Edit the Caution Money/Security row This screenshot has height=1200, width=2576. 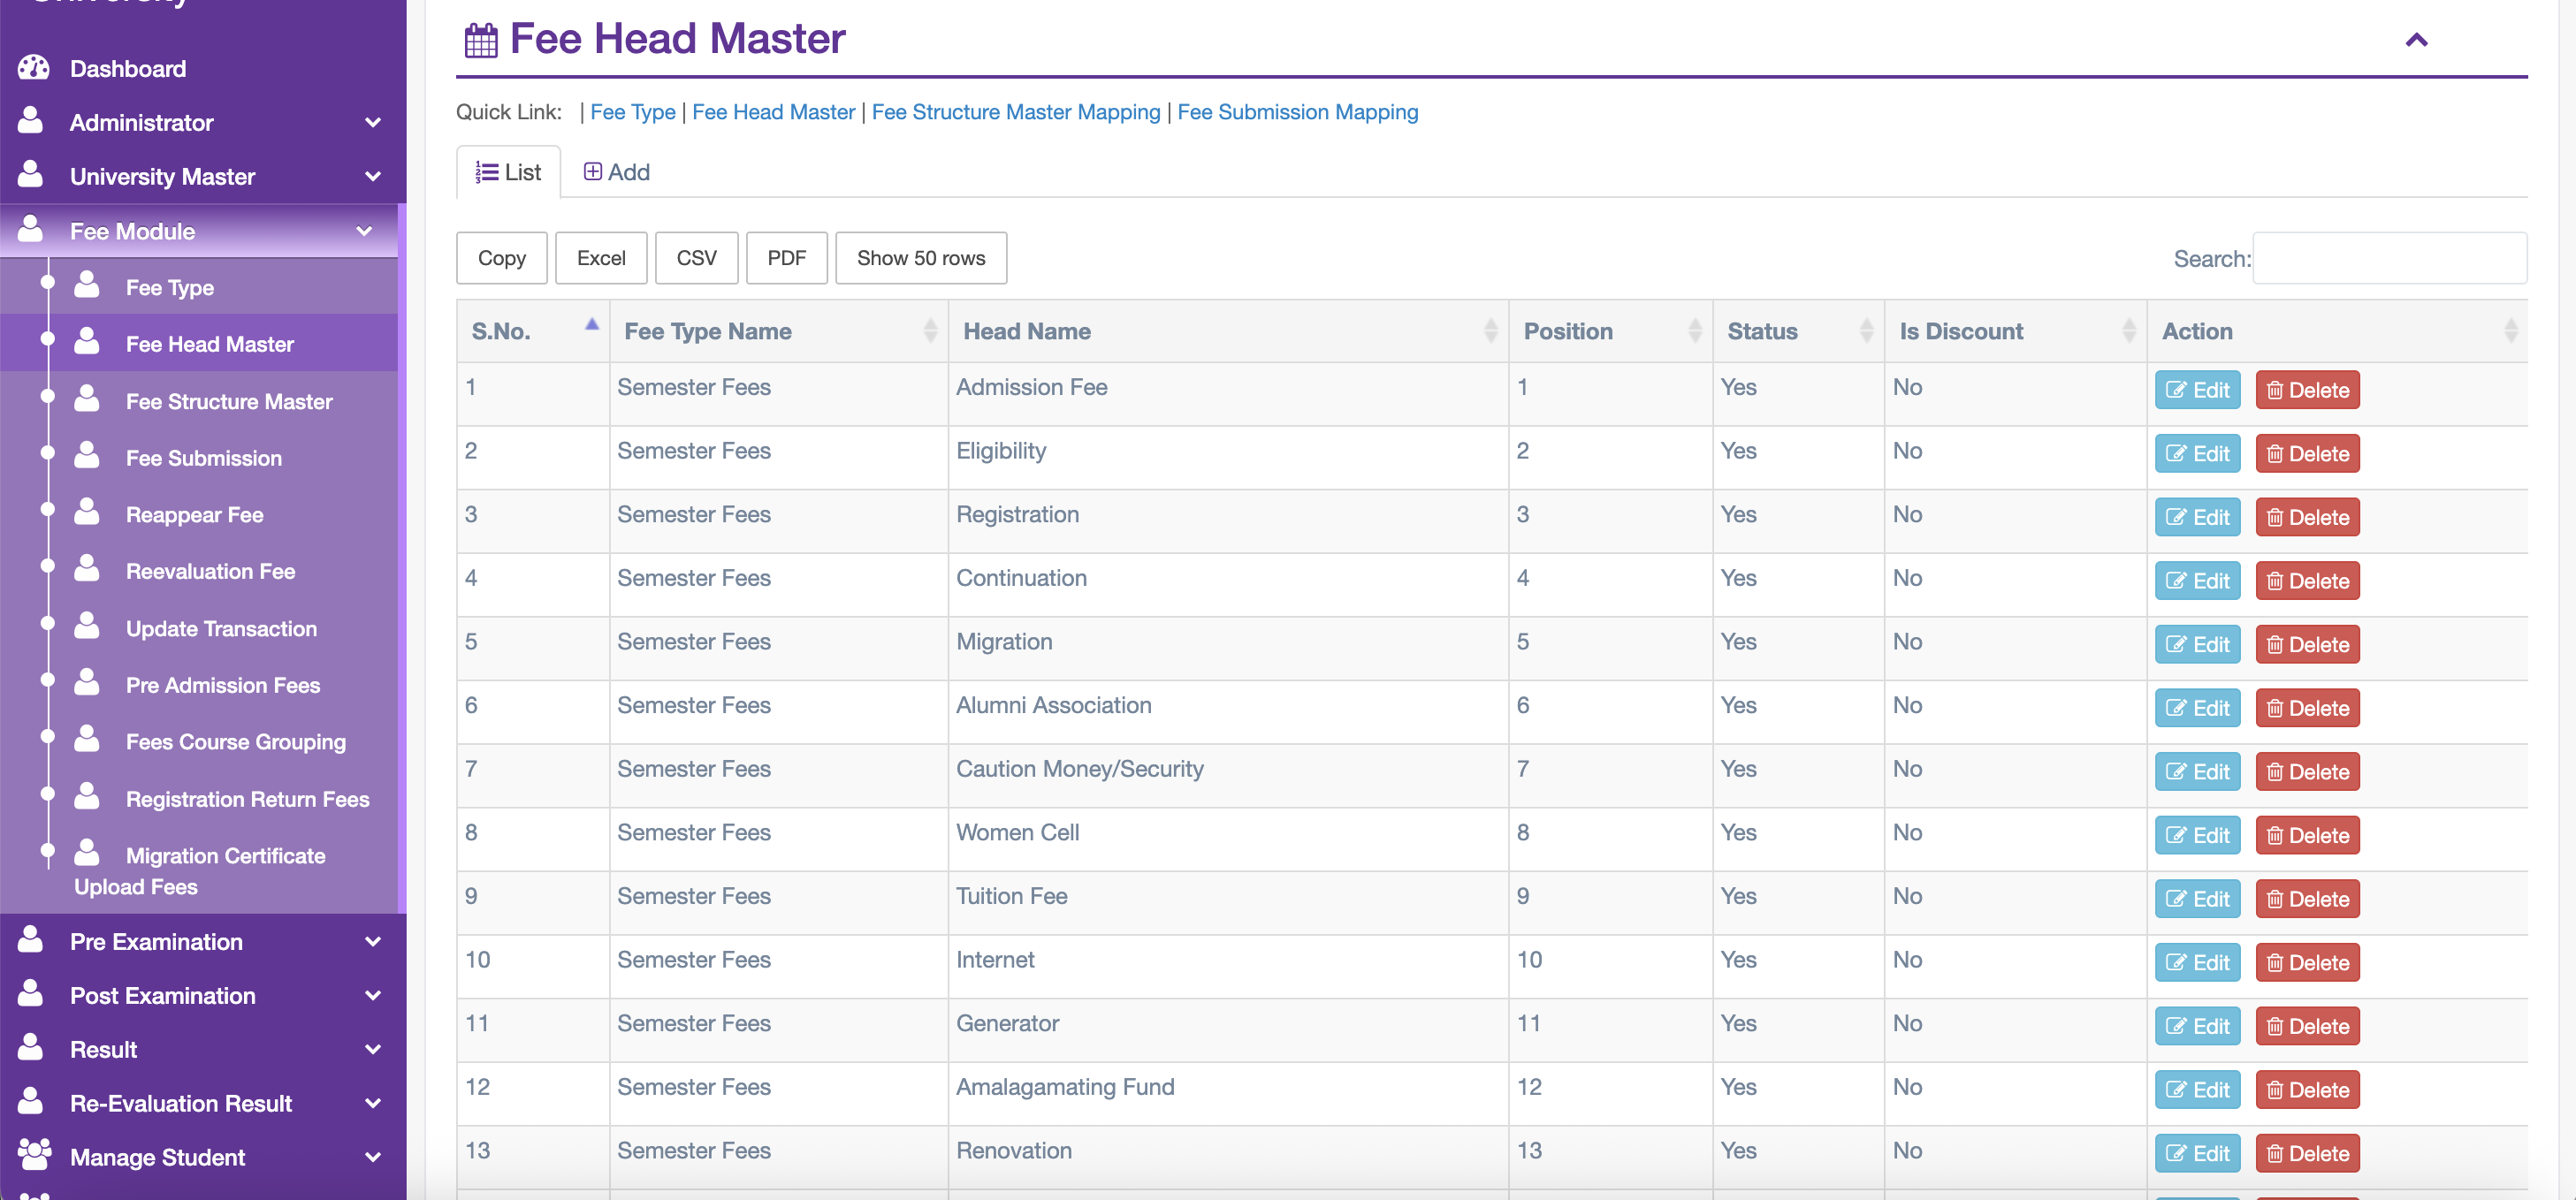[2198, 772]
